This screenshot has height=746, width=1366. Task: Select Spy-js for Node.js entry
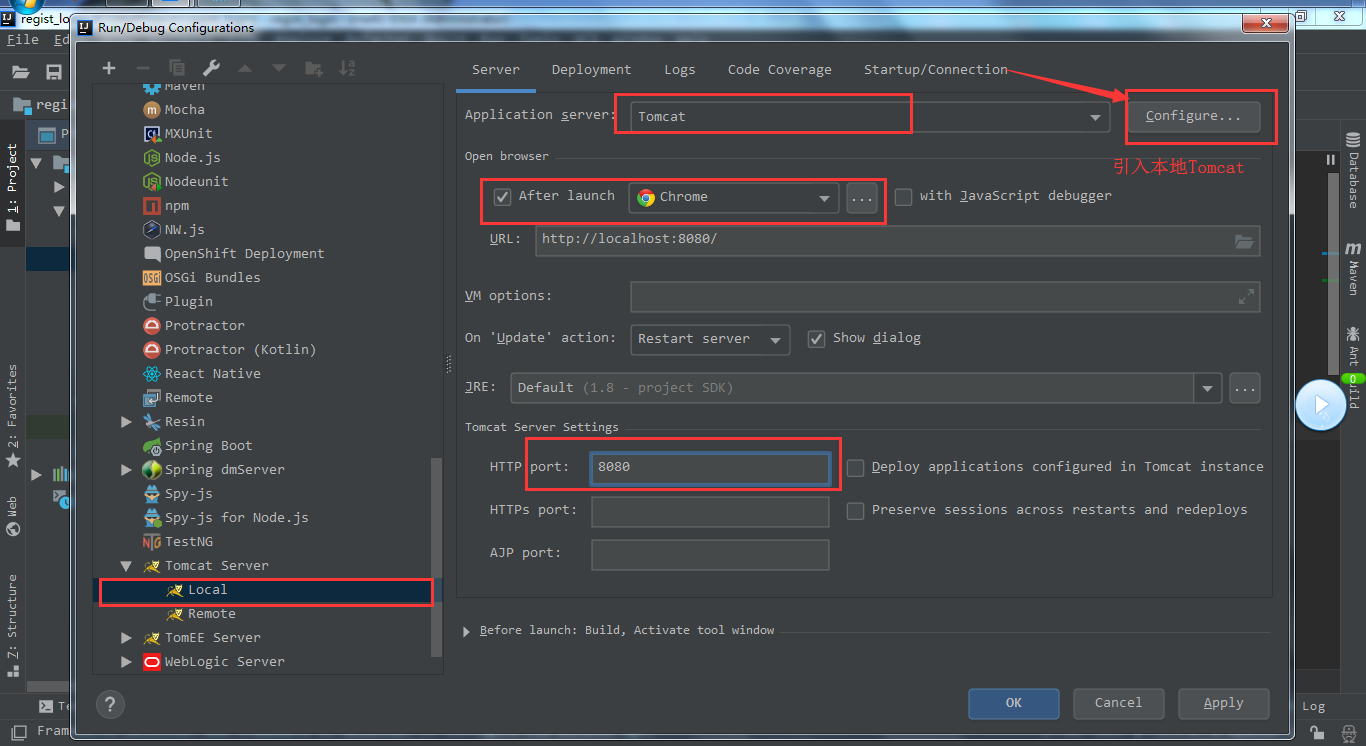pyautogui.click(x=236, y=517)
